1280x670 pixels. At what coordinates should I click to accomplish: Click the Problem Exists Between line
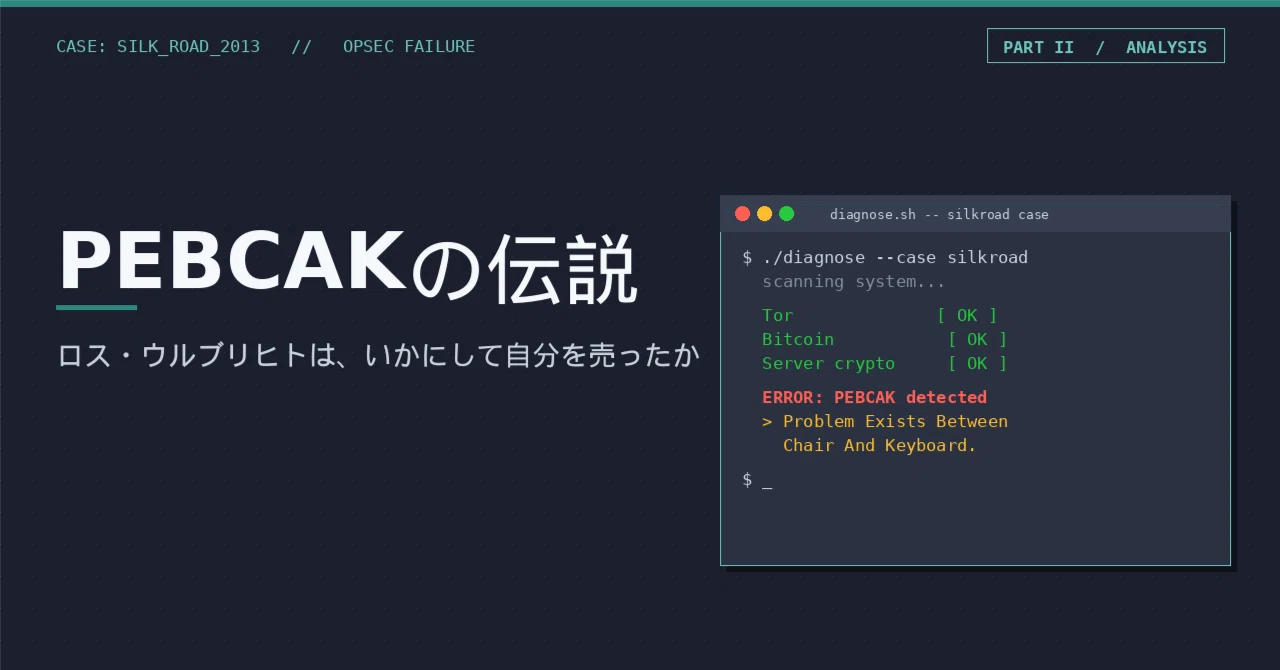click(x=885, y=421)
